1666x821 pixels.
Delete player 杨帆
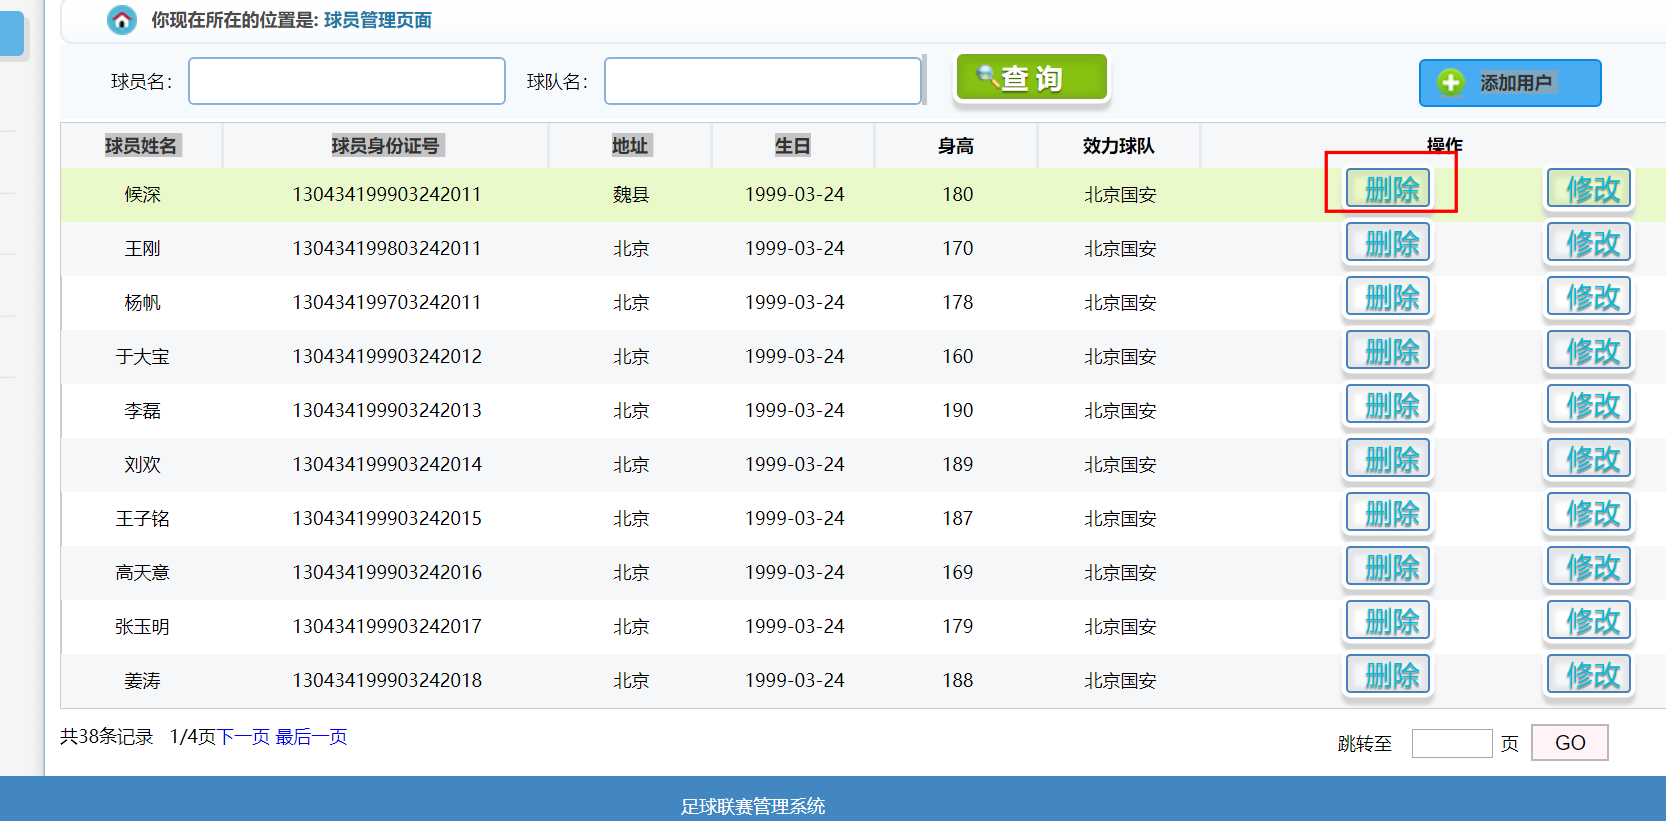tap(1388, 296)
